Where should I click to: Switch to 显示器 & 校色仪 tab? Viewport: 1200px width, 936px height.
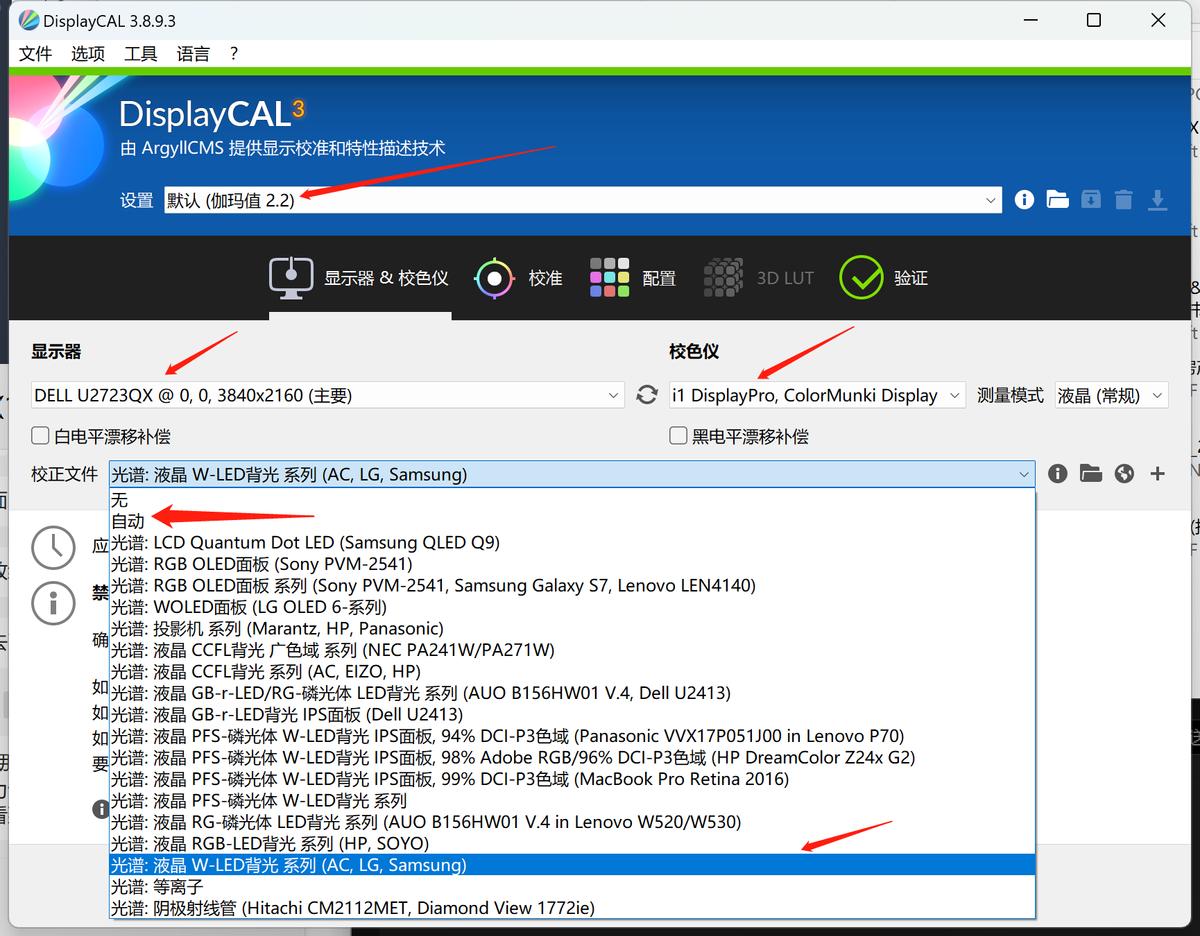tap(359, 278)
